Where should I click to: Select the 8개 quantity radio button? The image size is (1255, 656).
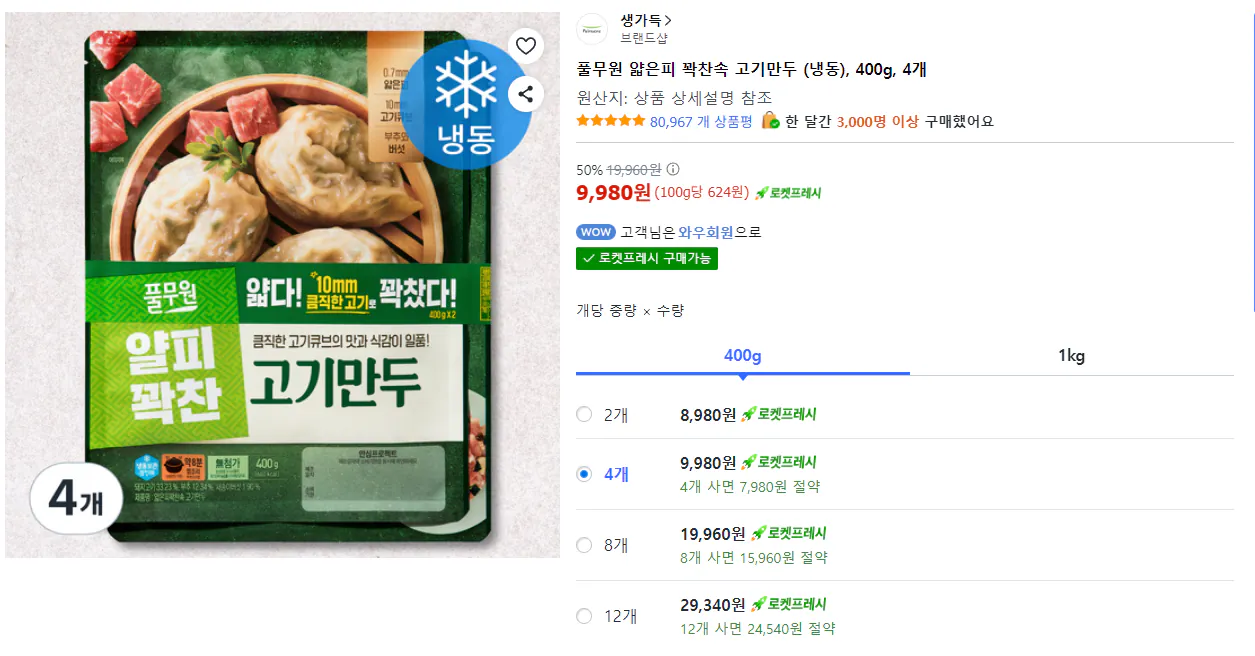point(584,545)
